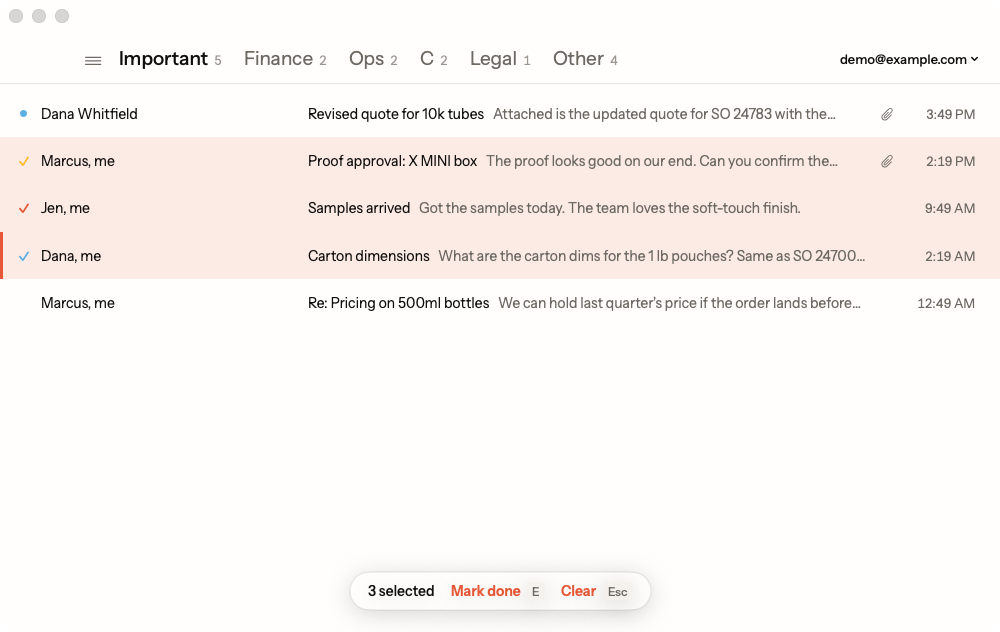Open the demo@example.com account dropdown
1000x632 pixels.
coord(909,59)
